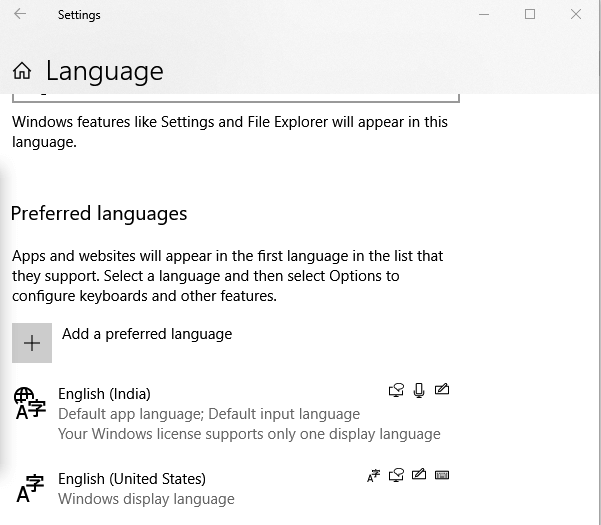Click the plus icon to add a language
The width and height of the screenshot is (601, 525).
click(x=32, y=343)
